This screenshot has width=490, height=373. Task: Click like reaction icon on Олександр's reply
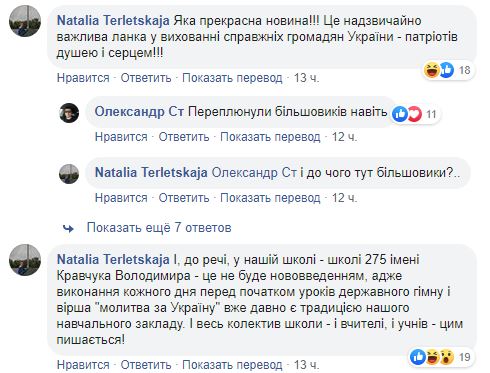click(x=400, y=114)
